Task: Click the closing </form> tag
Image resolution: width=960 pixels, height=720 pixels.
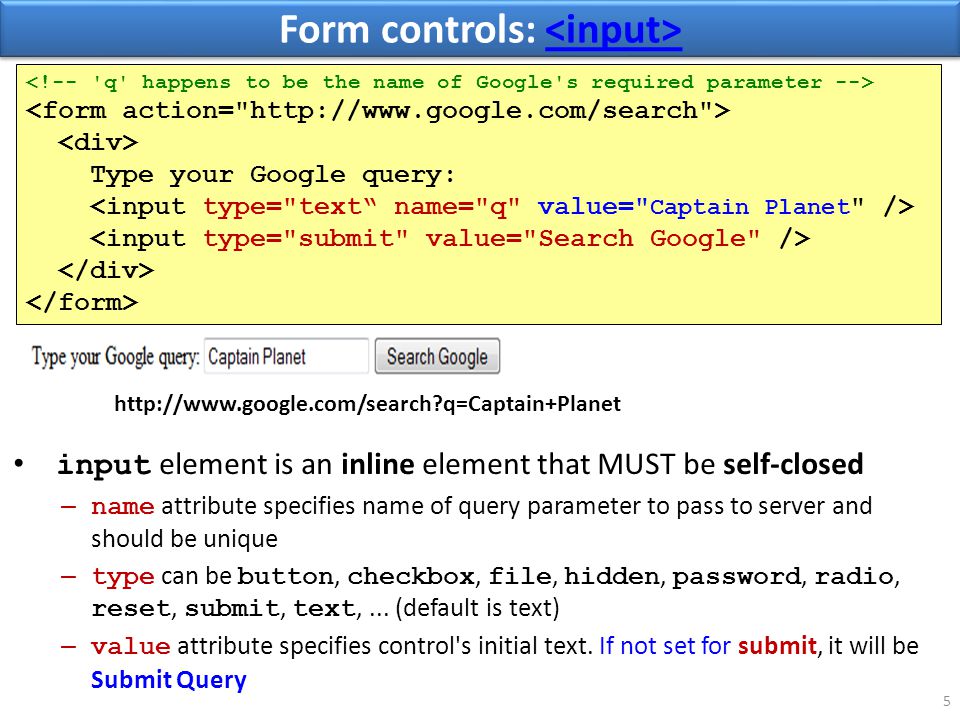Action: coord(82,302)
